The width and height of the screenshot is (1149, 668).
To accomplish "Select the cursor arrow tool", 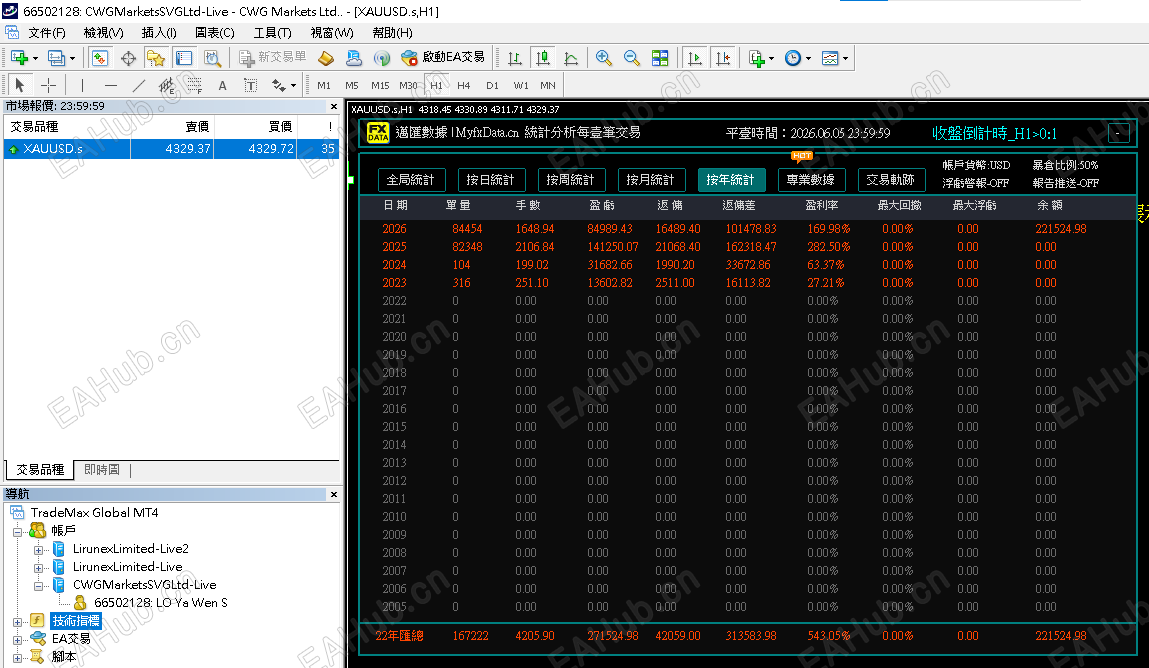I will click(x=20, y=85).
